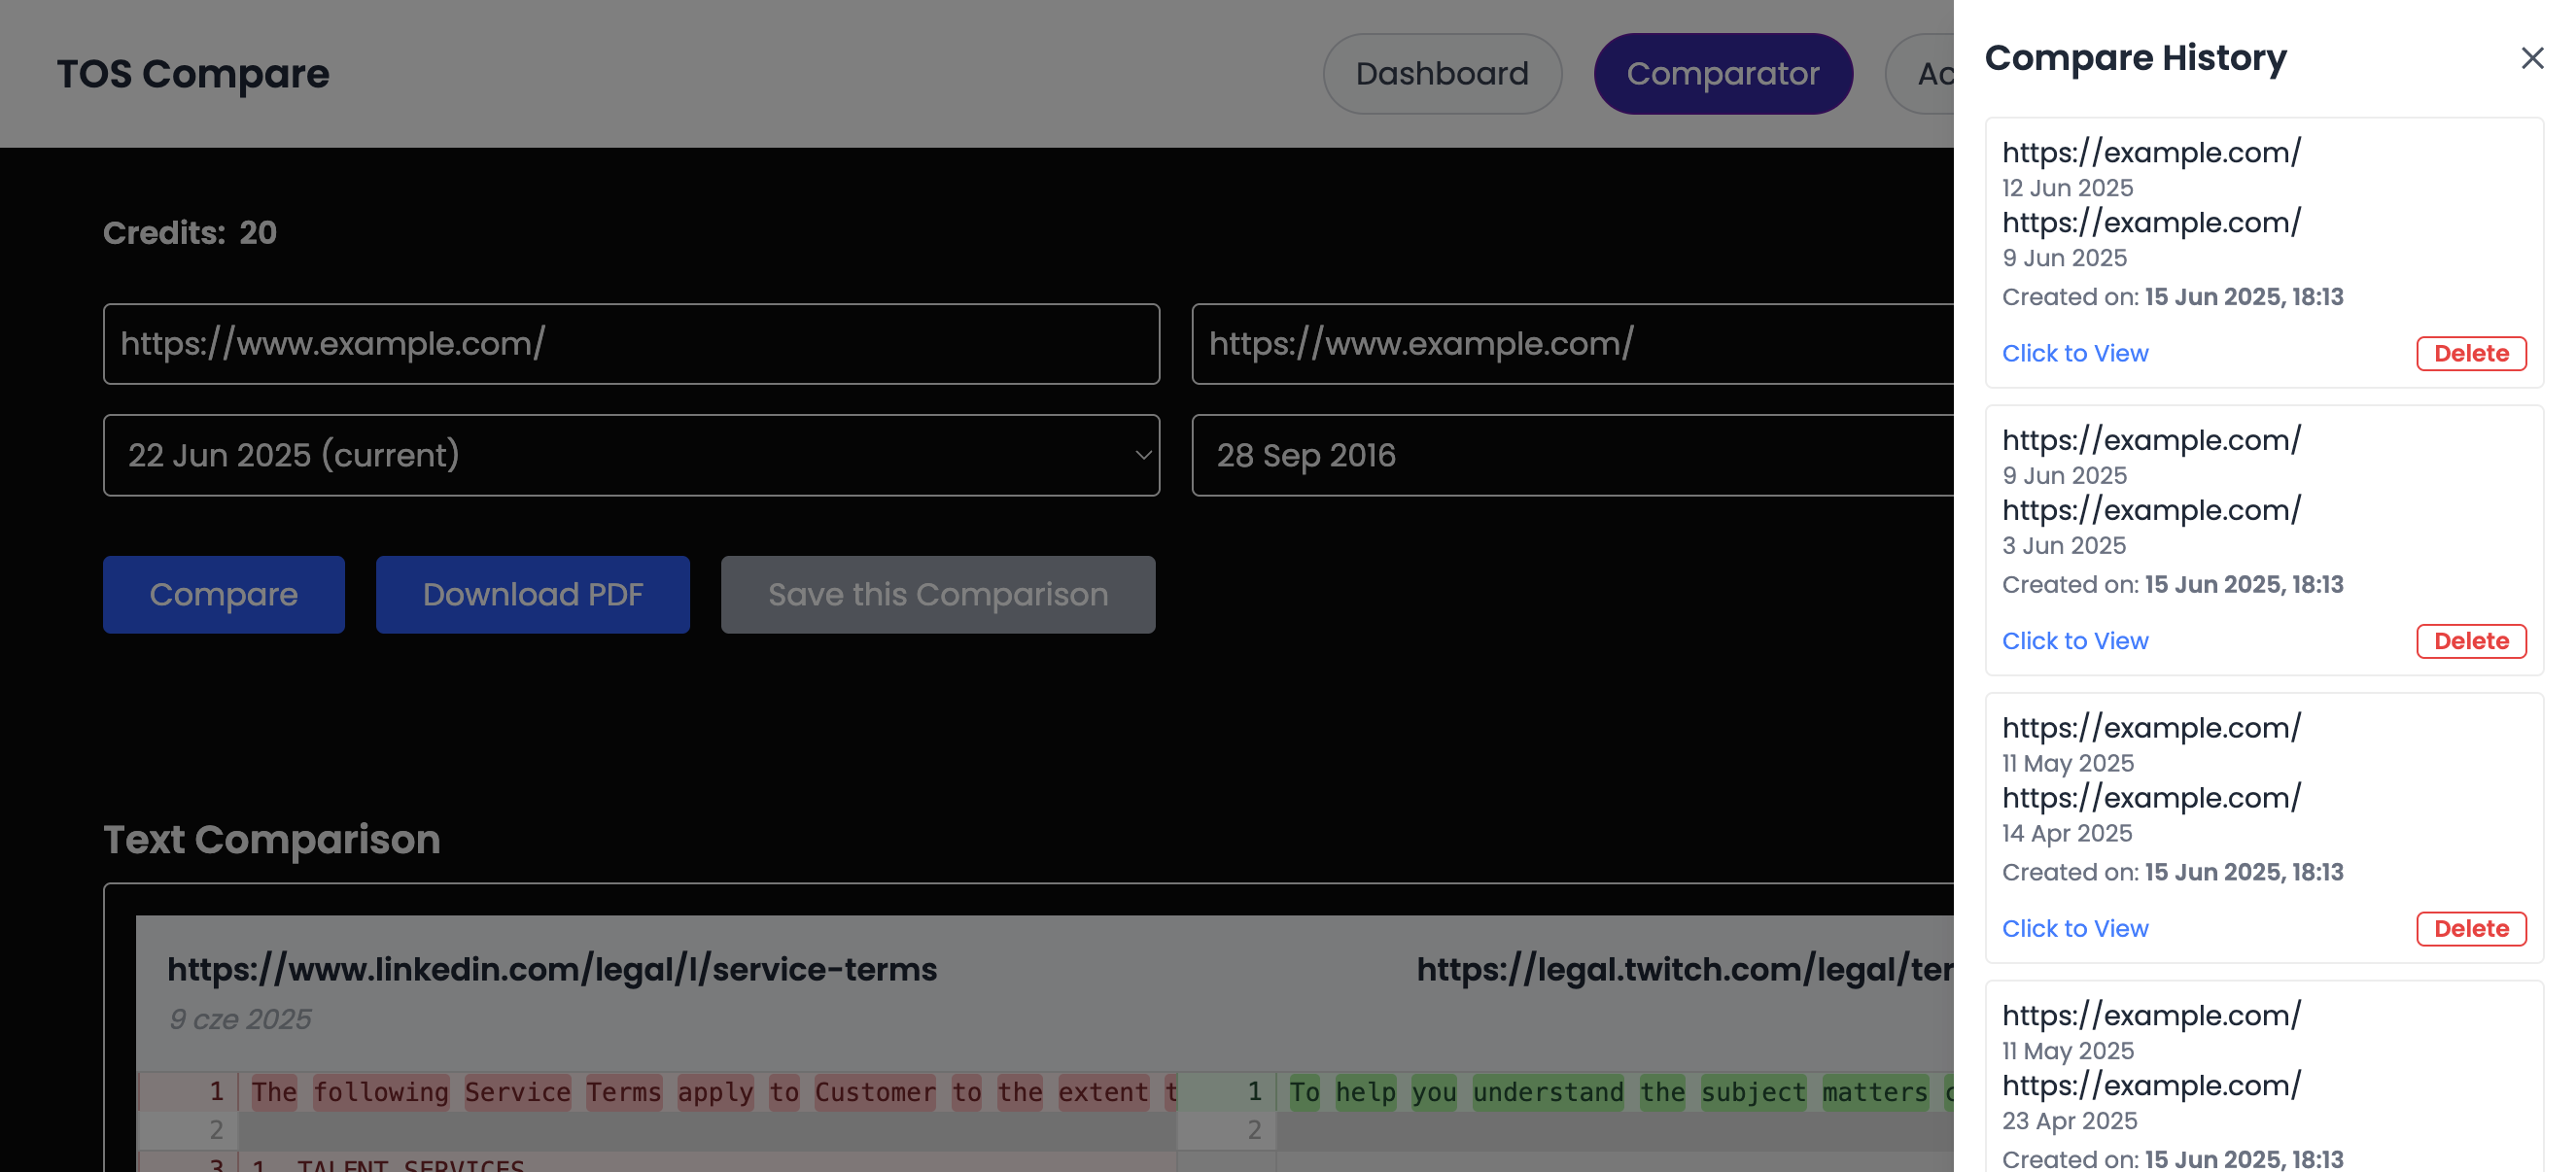The width and height of the screenshot is (2576, 1172).
Task: Click the Compare History heading
Action: click(x=2135, y=58)
